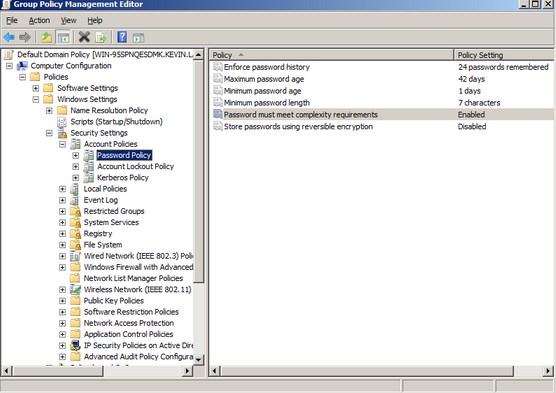The width and height of the screenshot is (556, 393).
Task: Expand the Local Policies node
Action: click(62, 189)
